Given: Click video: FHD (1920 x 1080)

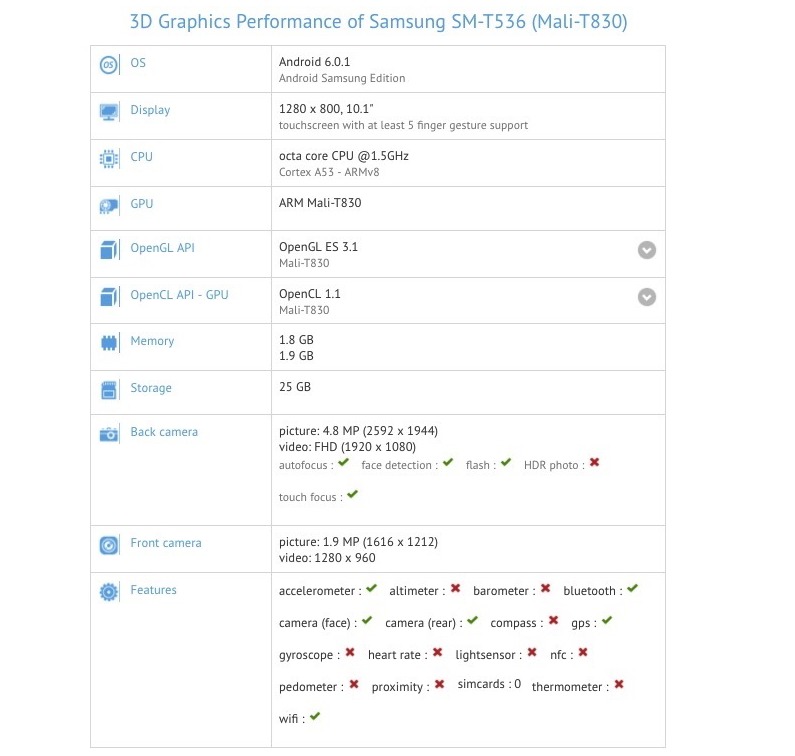Looking at the screenshot, I should click(347, 447).
